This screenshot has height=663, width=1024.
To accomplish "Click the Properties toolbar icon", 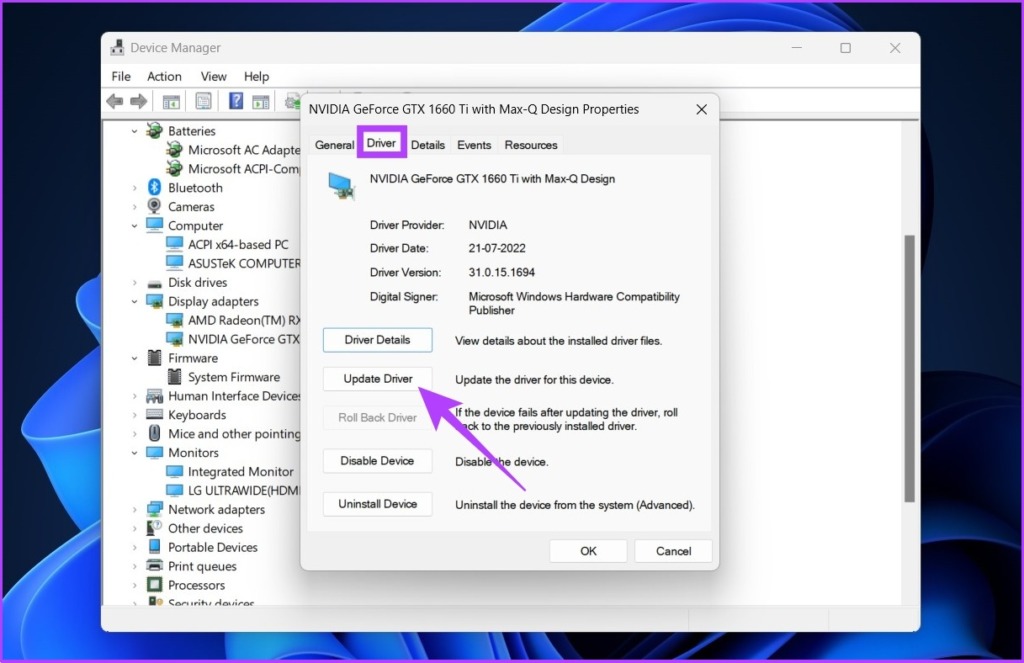I will [203, 101].
